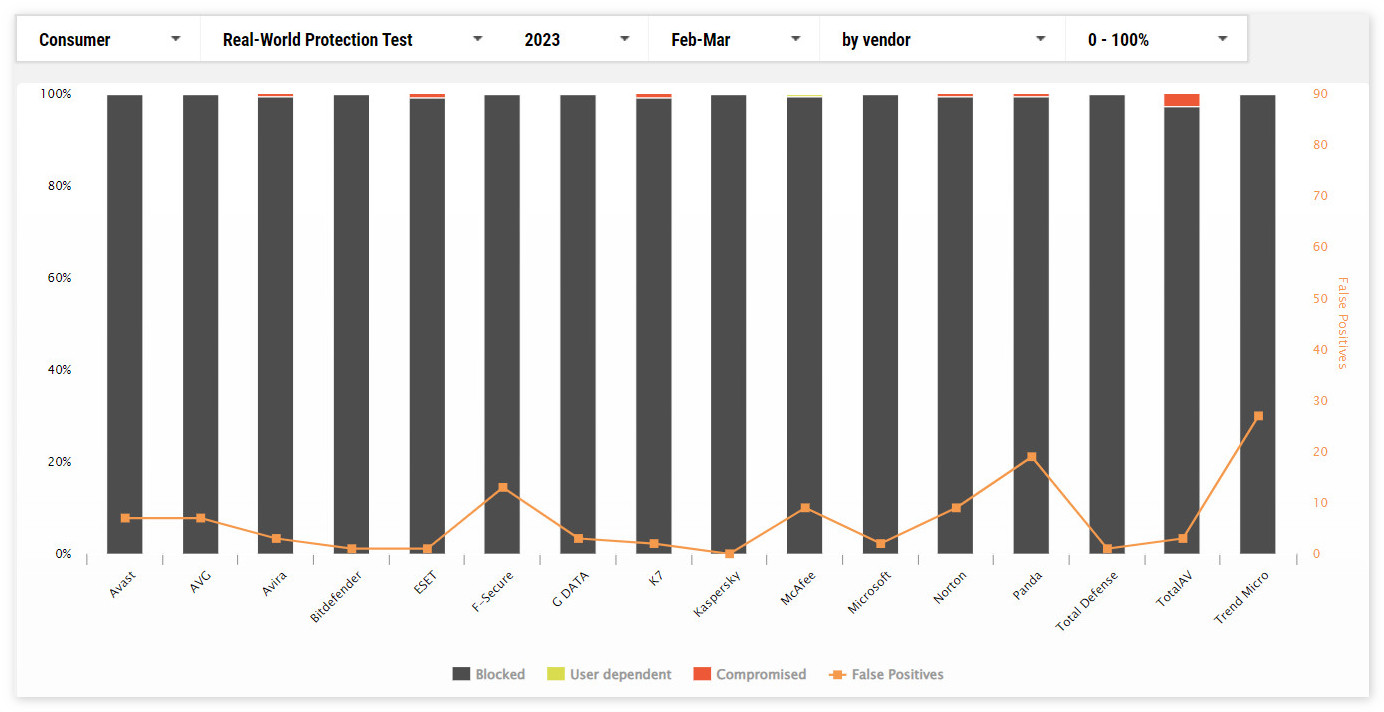The image size is (1384, 712).
Task: Open the Consumer category dropdown
Action: tap(109, 40)
